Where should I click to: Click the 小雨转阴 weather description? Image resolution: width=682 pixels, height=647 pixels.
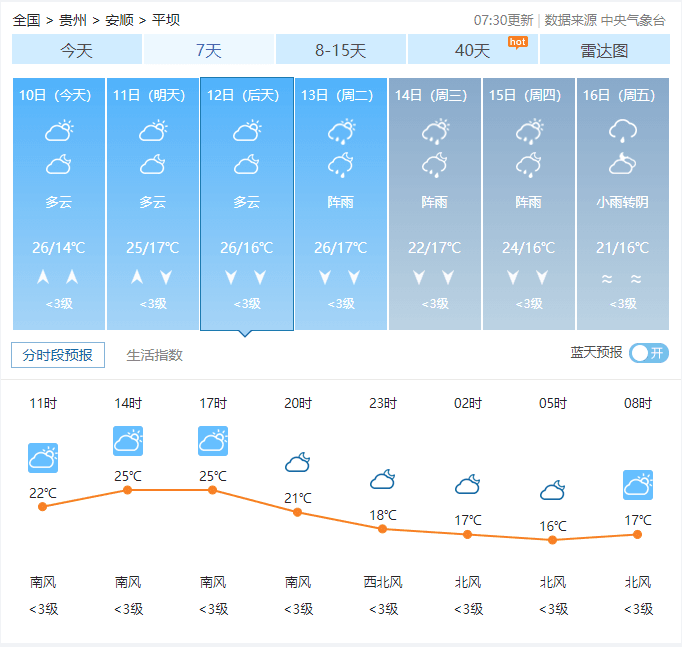(x=623, y=202)
